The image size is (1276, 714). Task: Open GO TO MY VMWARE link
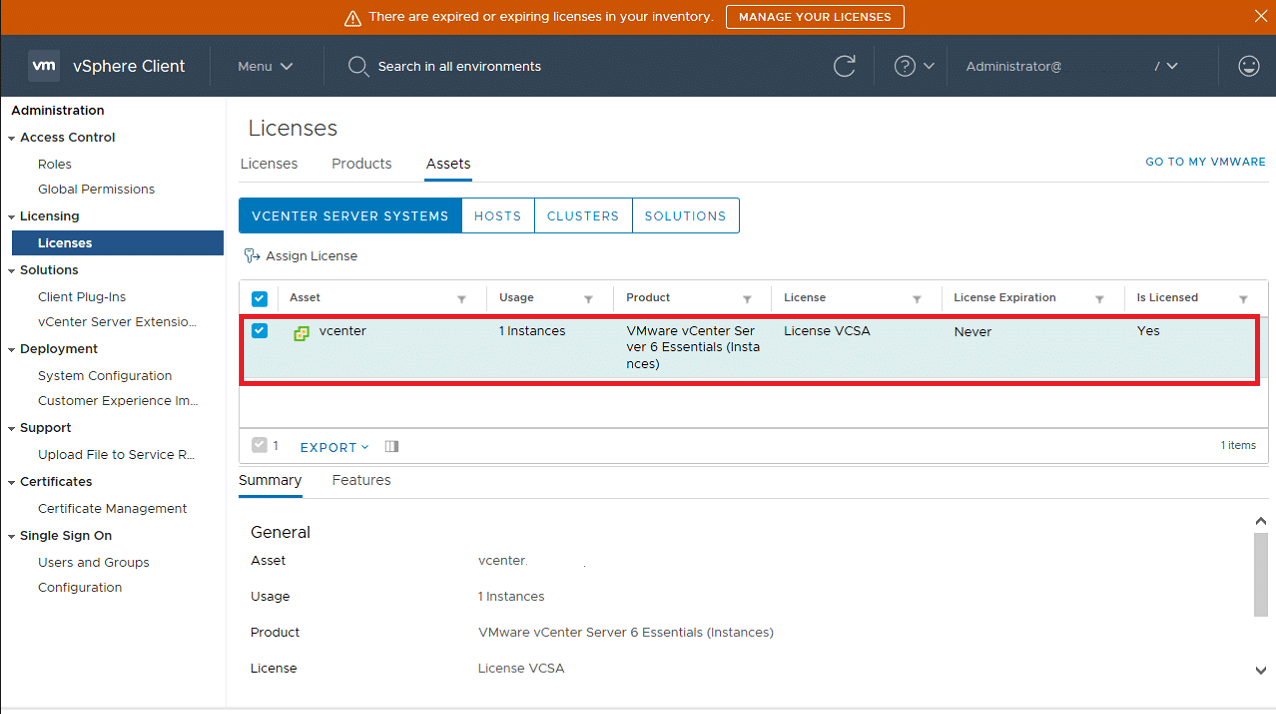pos(1205,162)
